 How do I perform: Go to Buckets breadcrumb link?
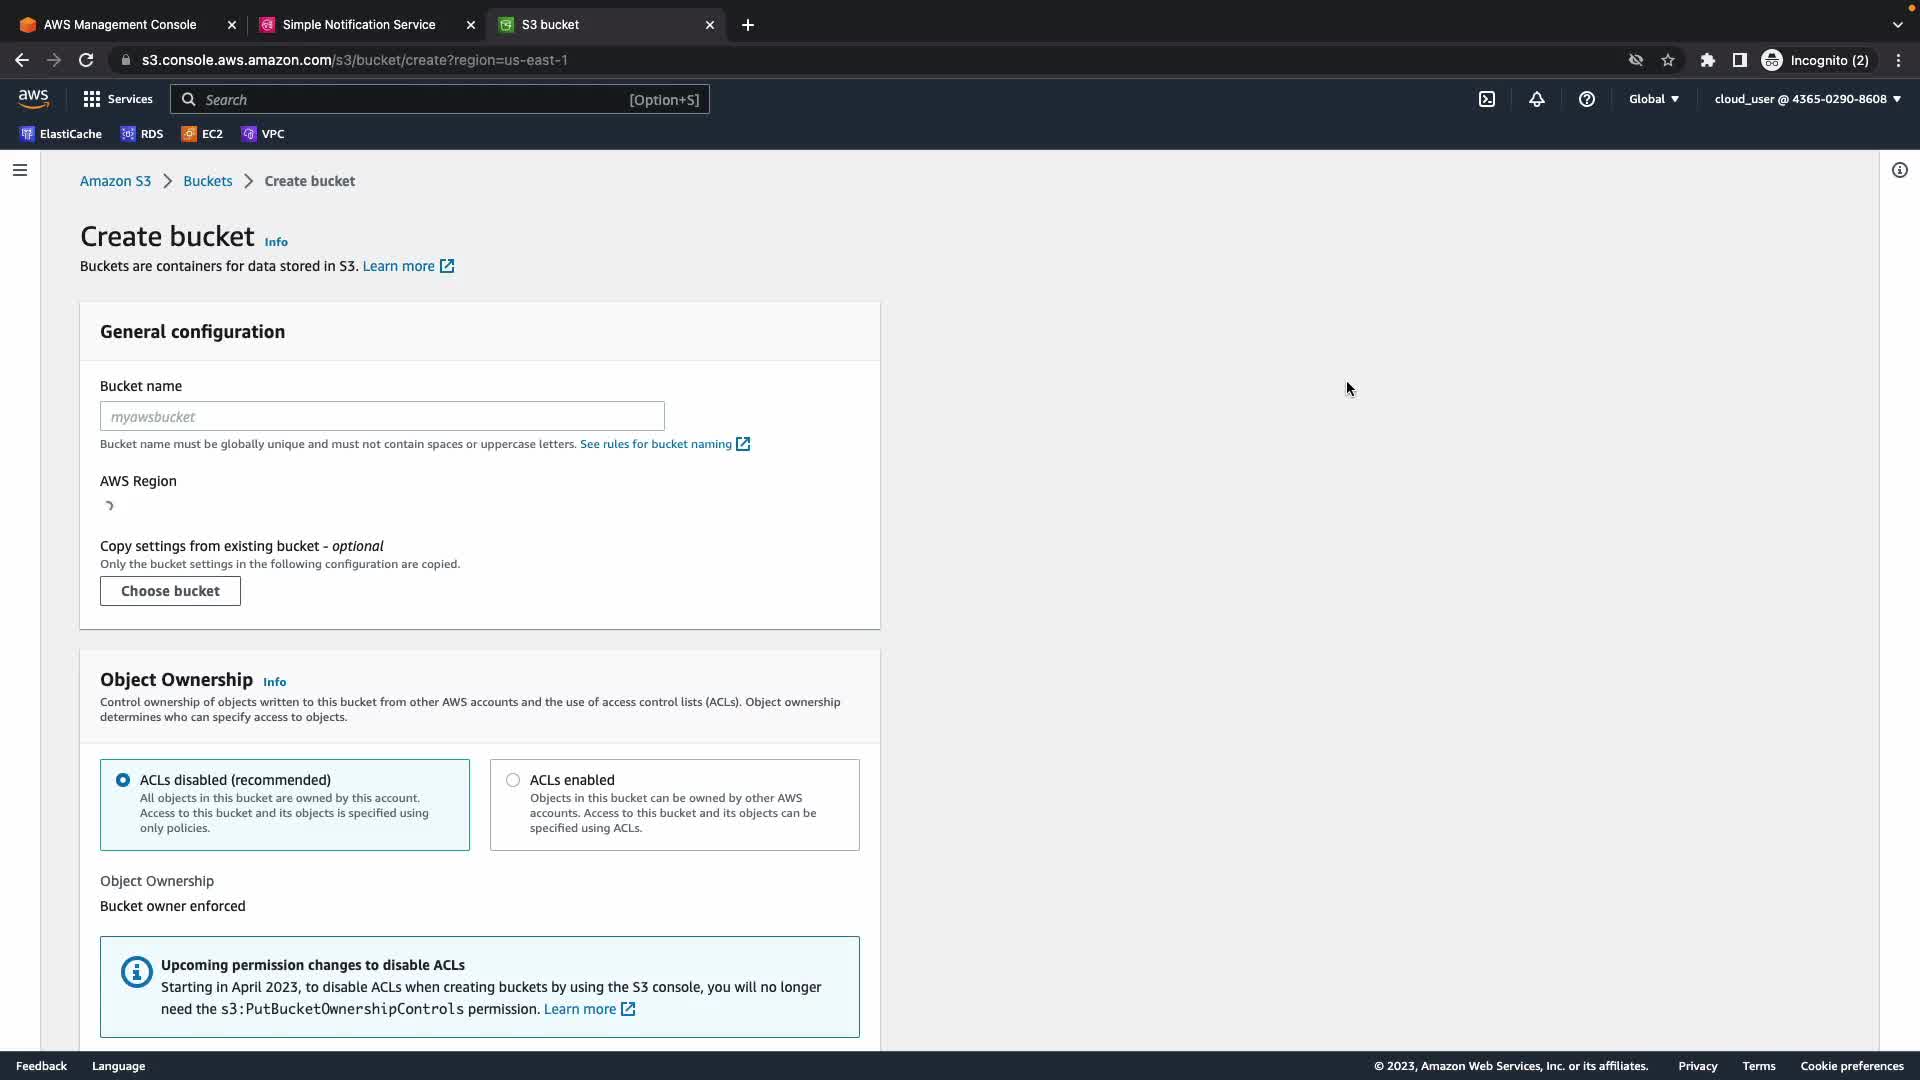(207, 181)
